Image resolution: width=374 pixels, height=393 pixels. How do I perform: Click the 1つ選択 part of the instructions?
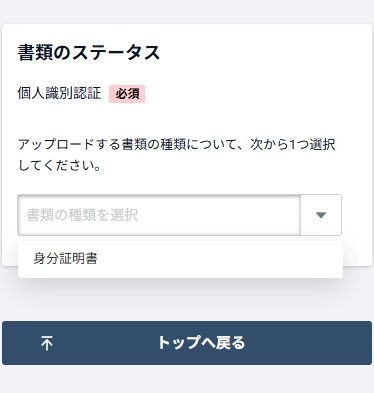coord(313,145)
